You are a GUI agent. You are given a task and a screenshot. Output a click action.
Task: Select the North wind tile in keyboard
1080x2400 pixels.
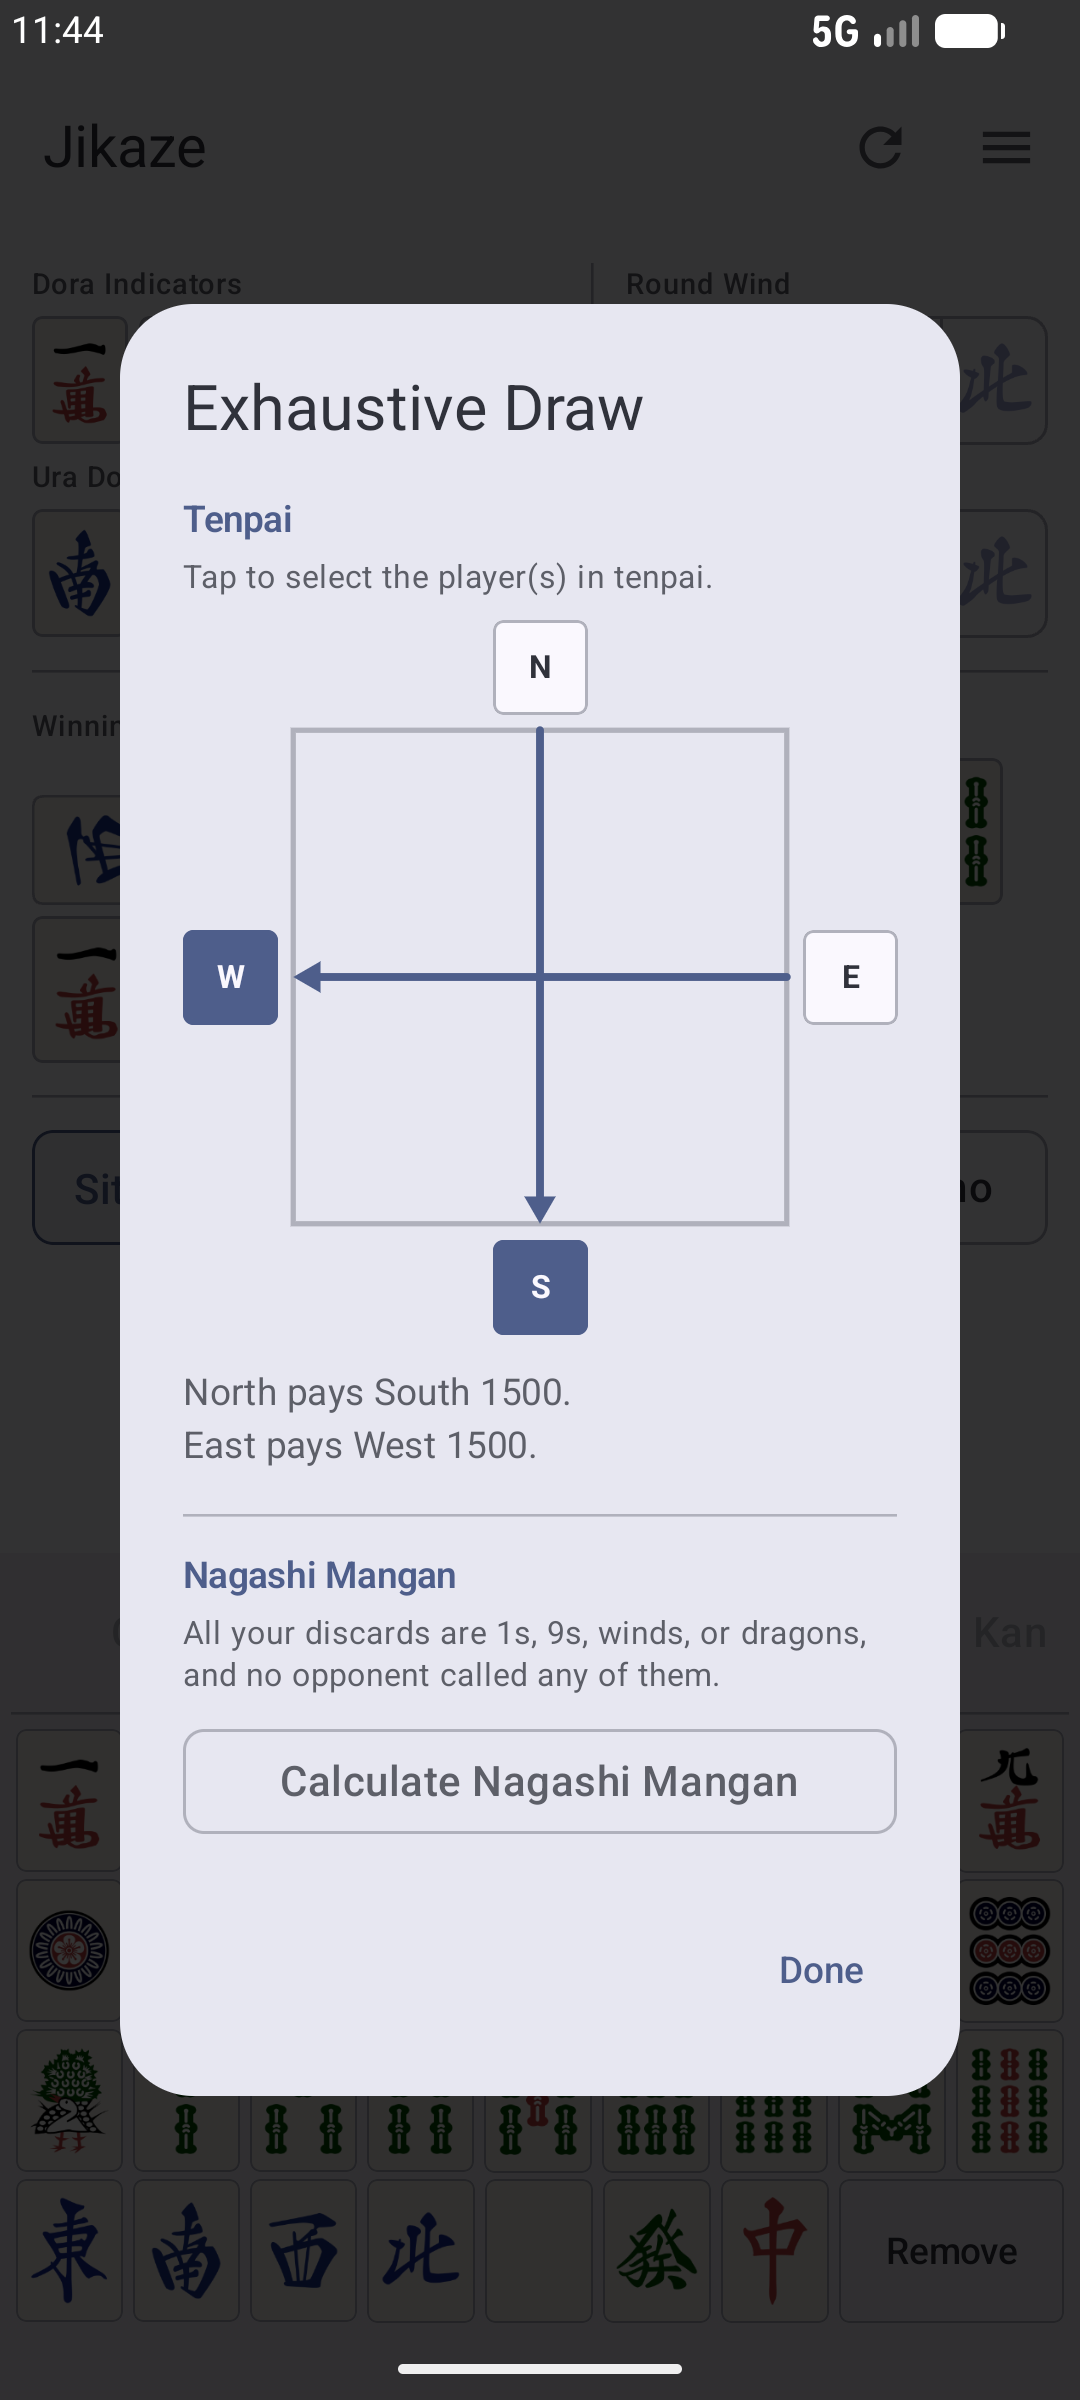point(420,2250)
